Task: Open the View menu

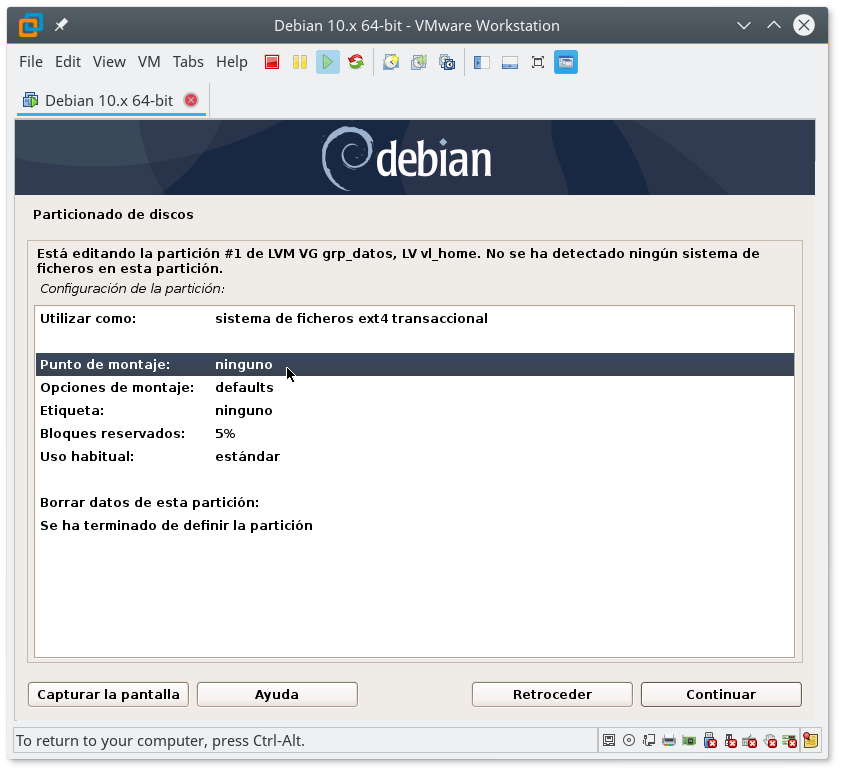Action: coord(109,62)
